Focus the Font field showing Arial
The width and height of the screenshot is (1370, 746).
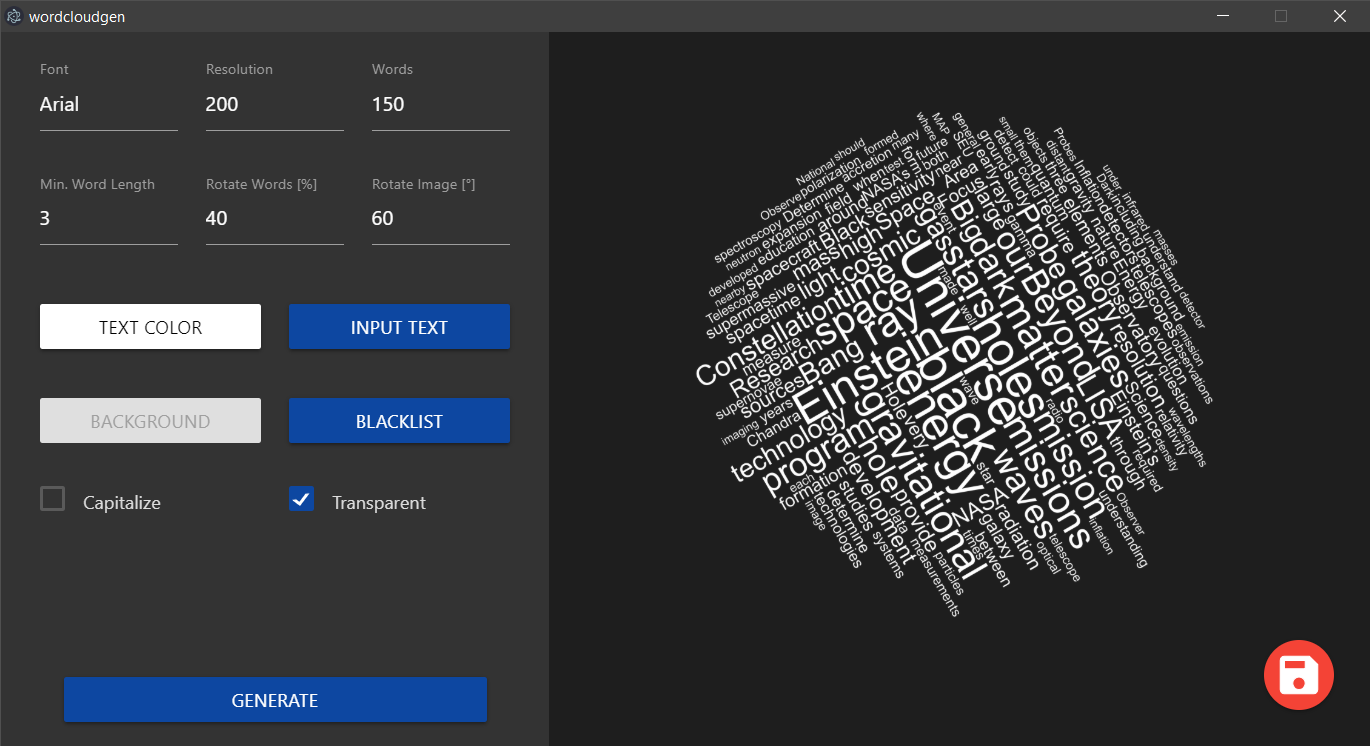109,105
